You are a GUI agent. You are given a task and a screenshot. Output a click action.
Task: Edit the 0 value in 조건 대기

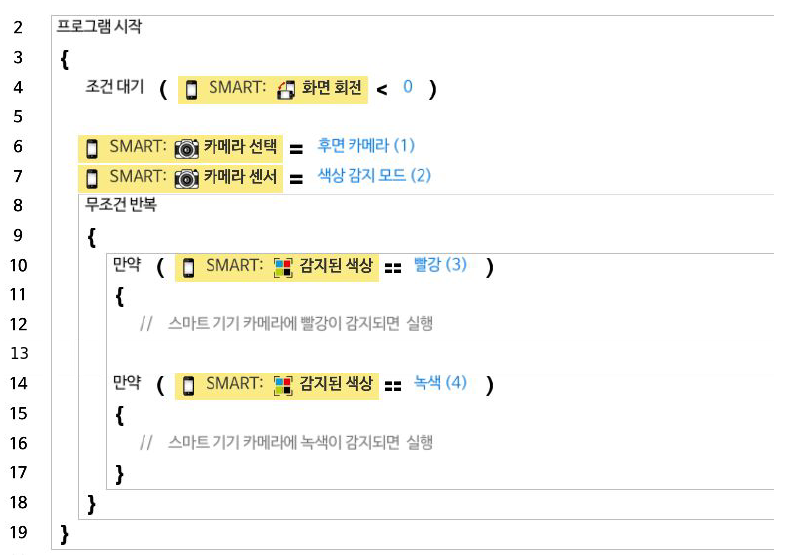click(x=408, y=87)
